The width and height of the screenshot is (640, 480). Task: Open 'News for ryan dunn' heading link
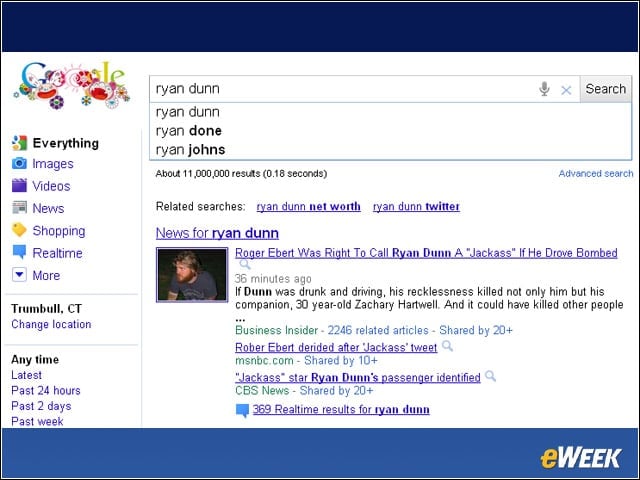click(217, 233)
